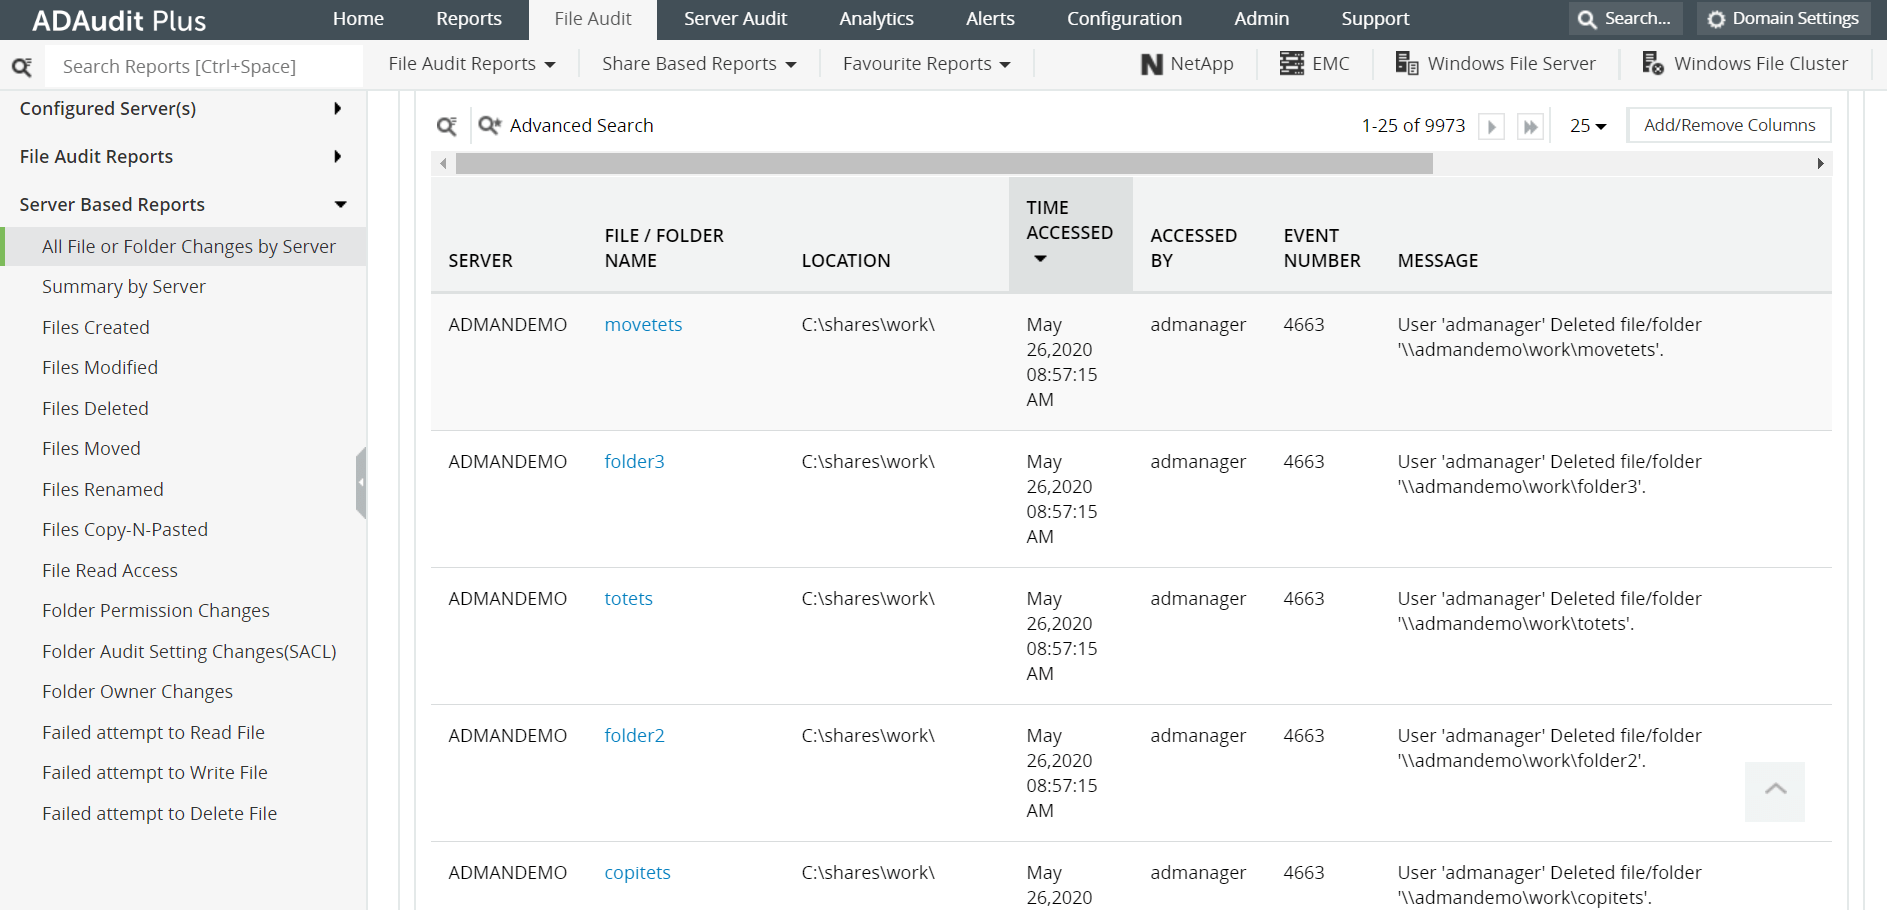Open the Files Modified report
The image size is (1887, 910).
pyautogui.click(x=100, y=368)
